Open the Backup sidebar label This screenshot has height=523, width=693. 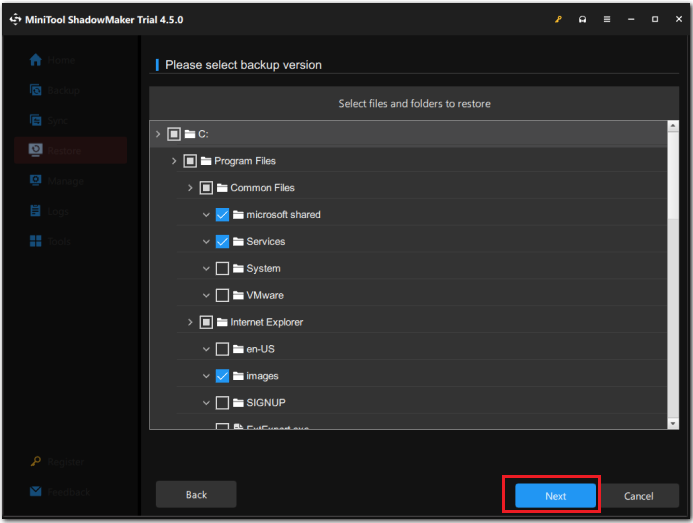click(64, 91)
